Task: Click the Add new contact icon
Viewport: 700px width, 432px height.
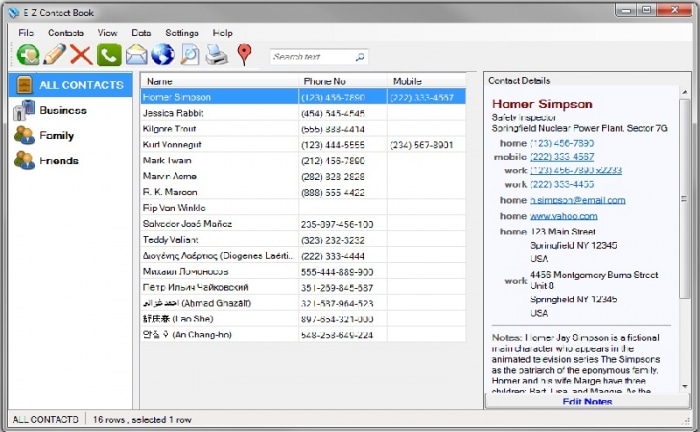Action: click(x=28, y=55)
